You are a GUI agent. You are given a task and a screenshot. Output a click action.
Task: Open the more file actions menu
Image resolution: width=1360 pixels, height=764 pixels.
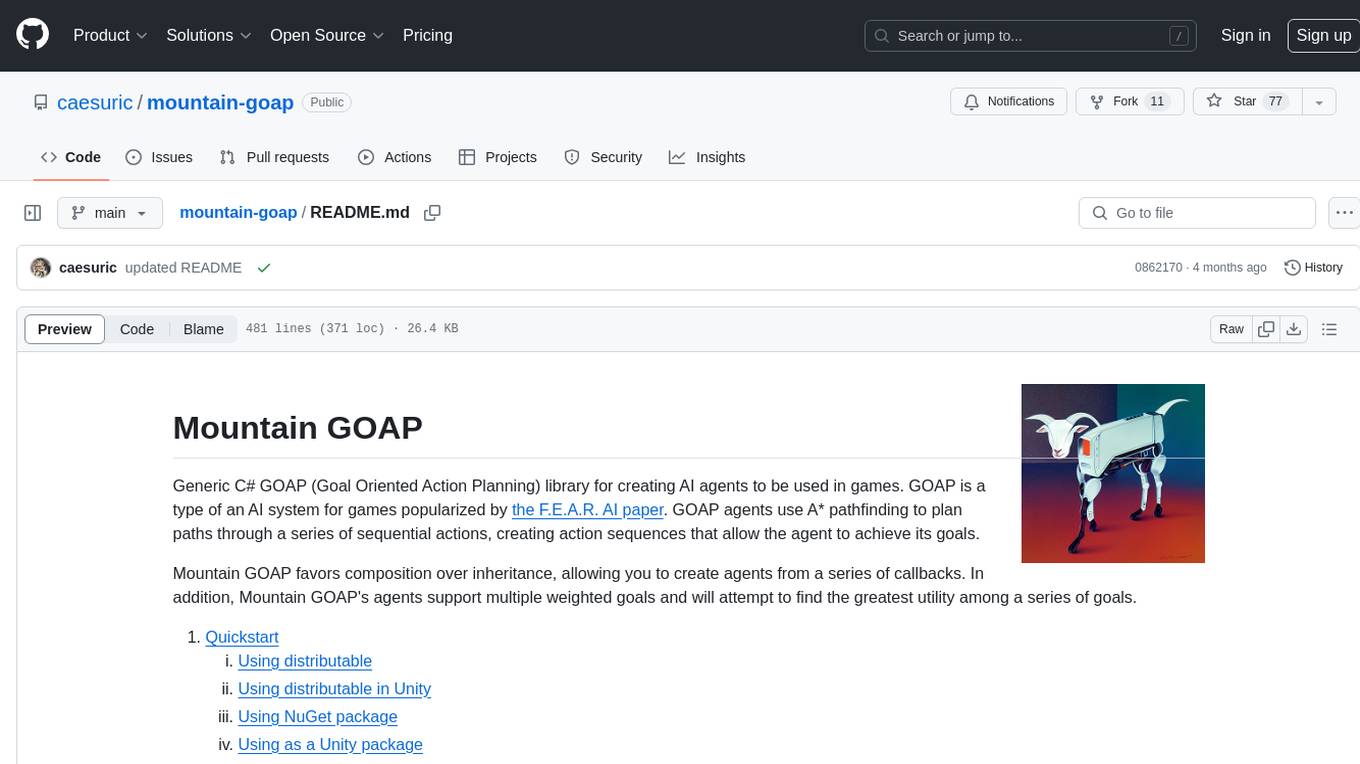click(x=1344, y=213)
